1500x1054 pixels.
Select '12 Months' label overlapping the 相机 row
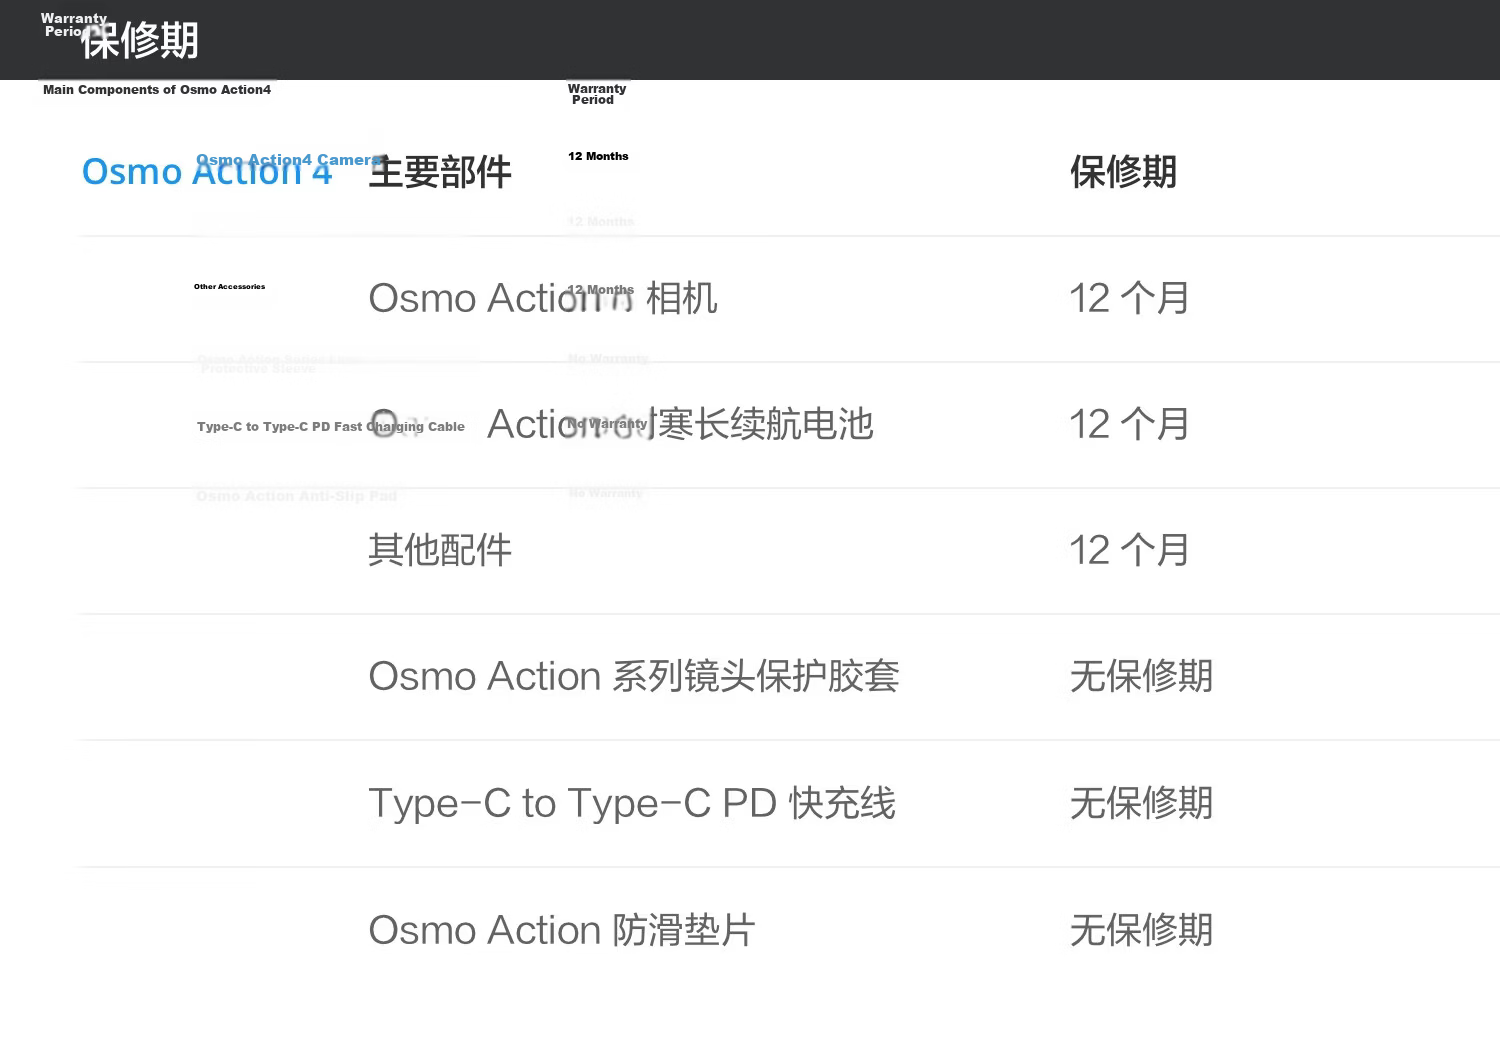coord(601,290)
